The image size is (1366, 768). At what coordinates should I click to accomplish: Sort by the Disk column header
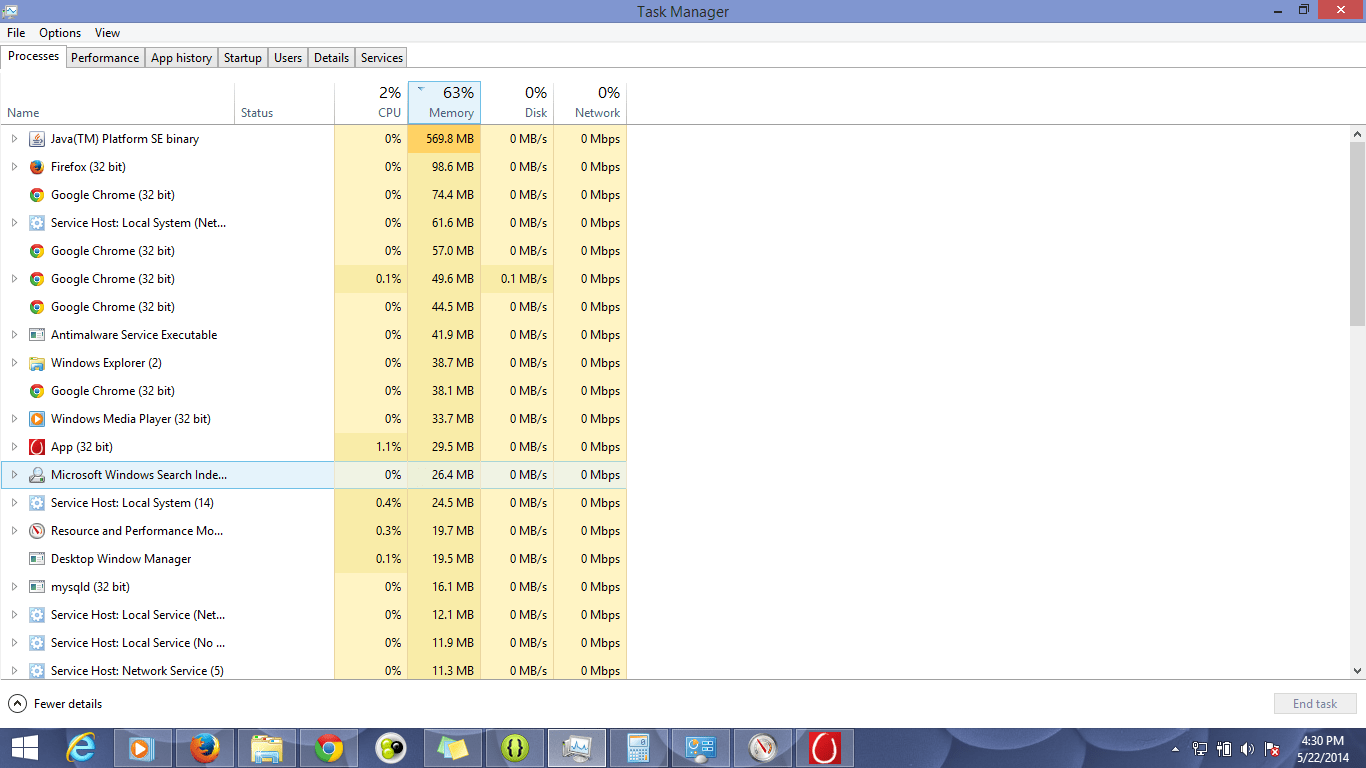click(517, 103)
